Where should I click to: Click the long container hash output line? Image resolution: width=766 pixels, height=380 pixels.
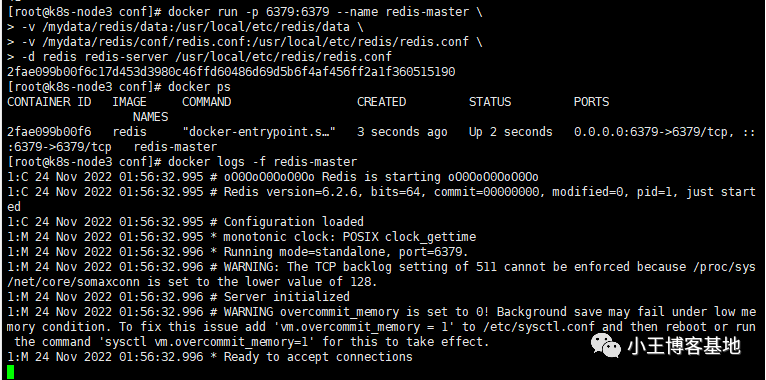click(231, 72)
